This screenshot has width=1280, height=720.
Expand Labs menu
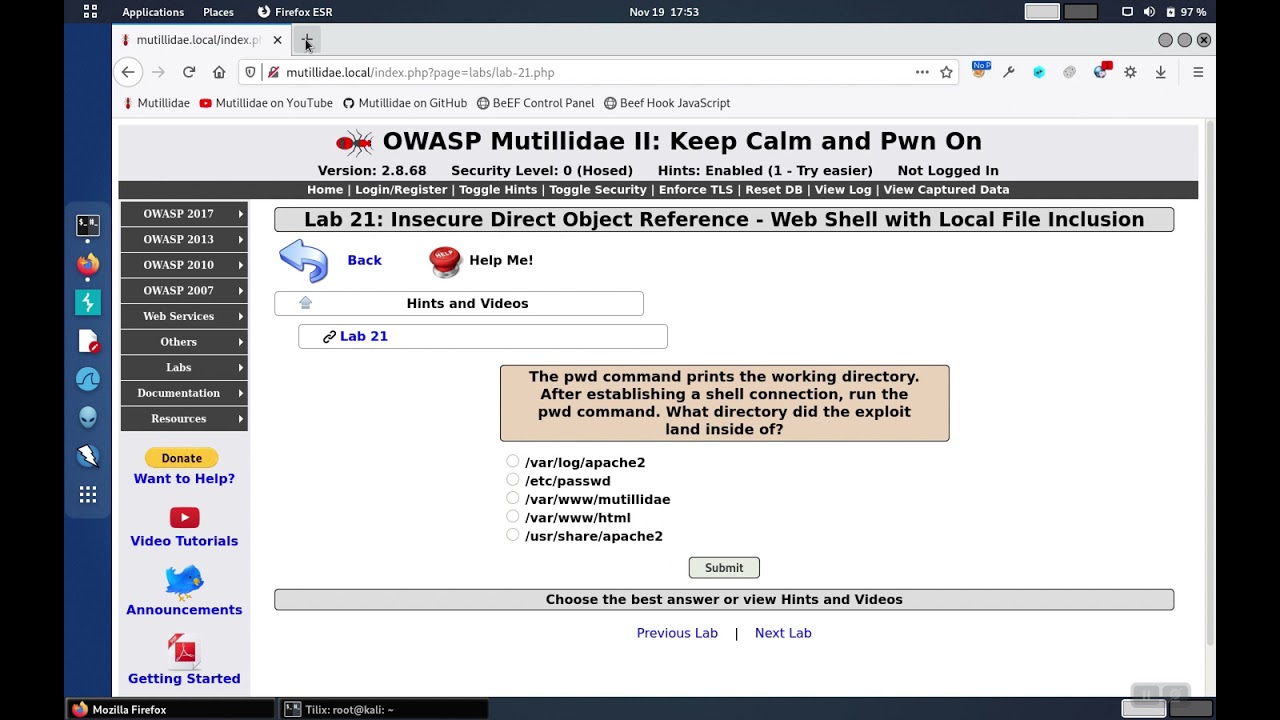pos(184,367)
